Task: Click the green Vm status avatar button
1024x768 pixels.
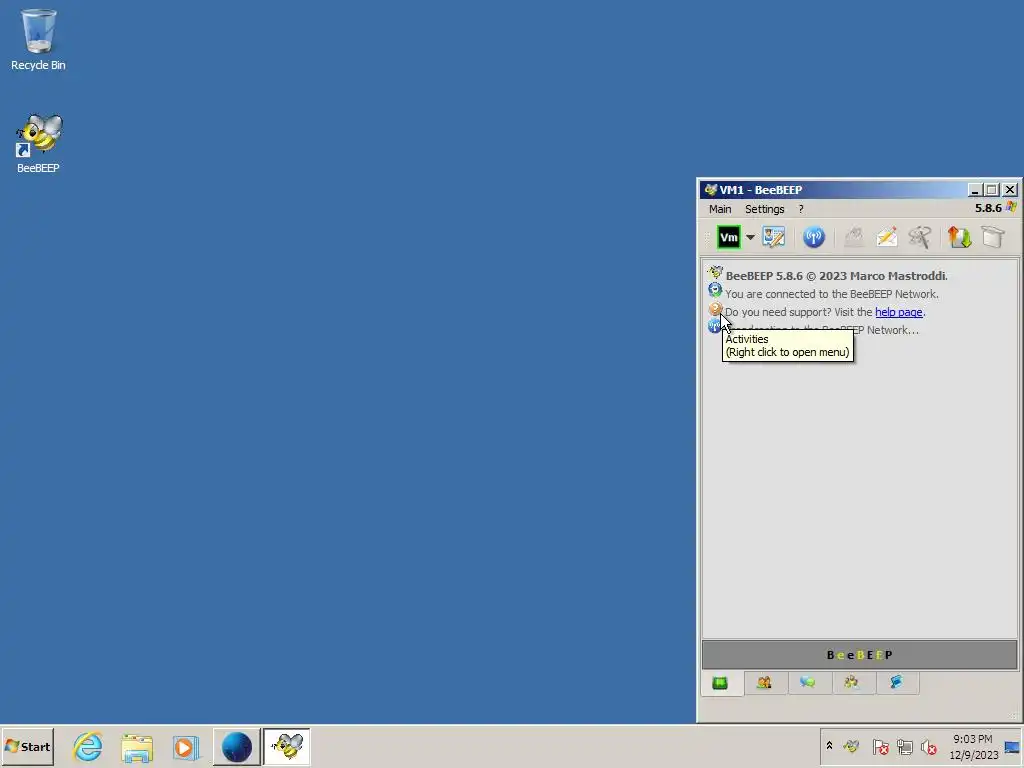Action: (x=728, y=237)
